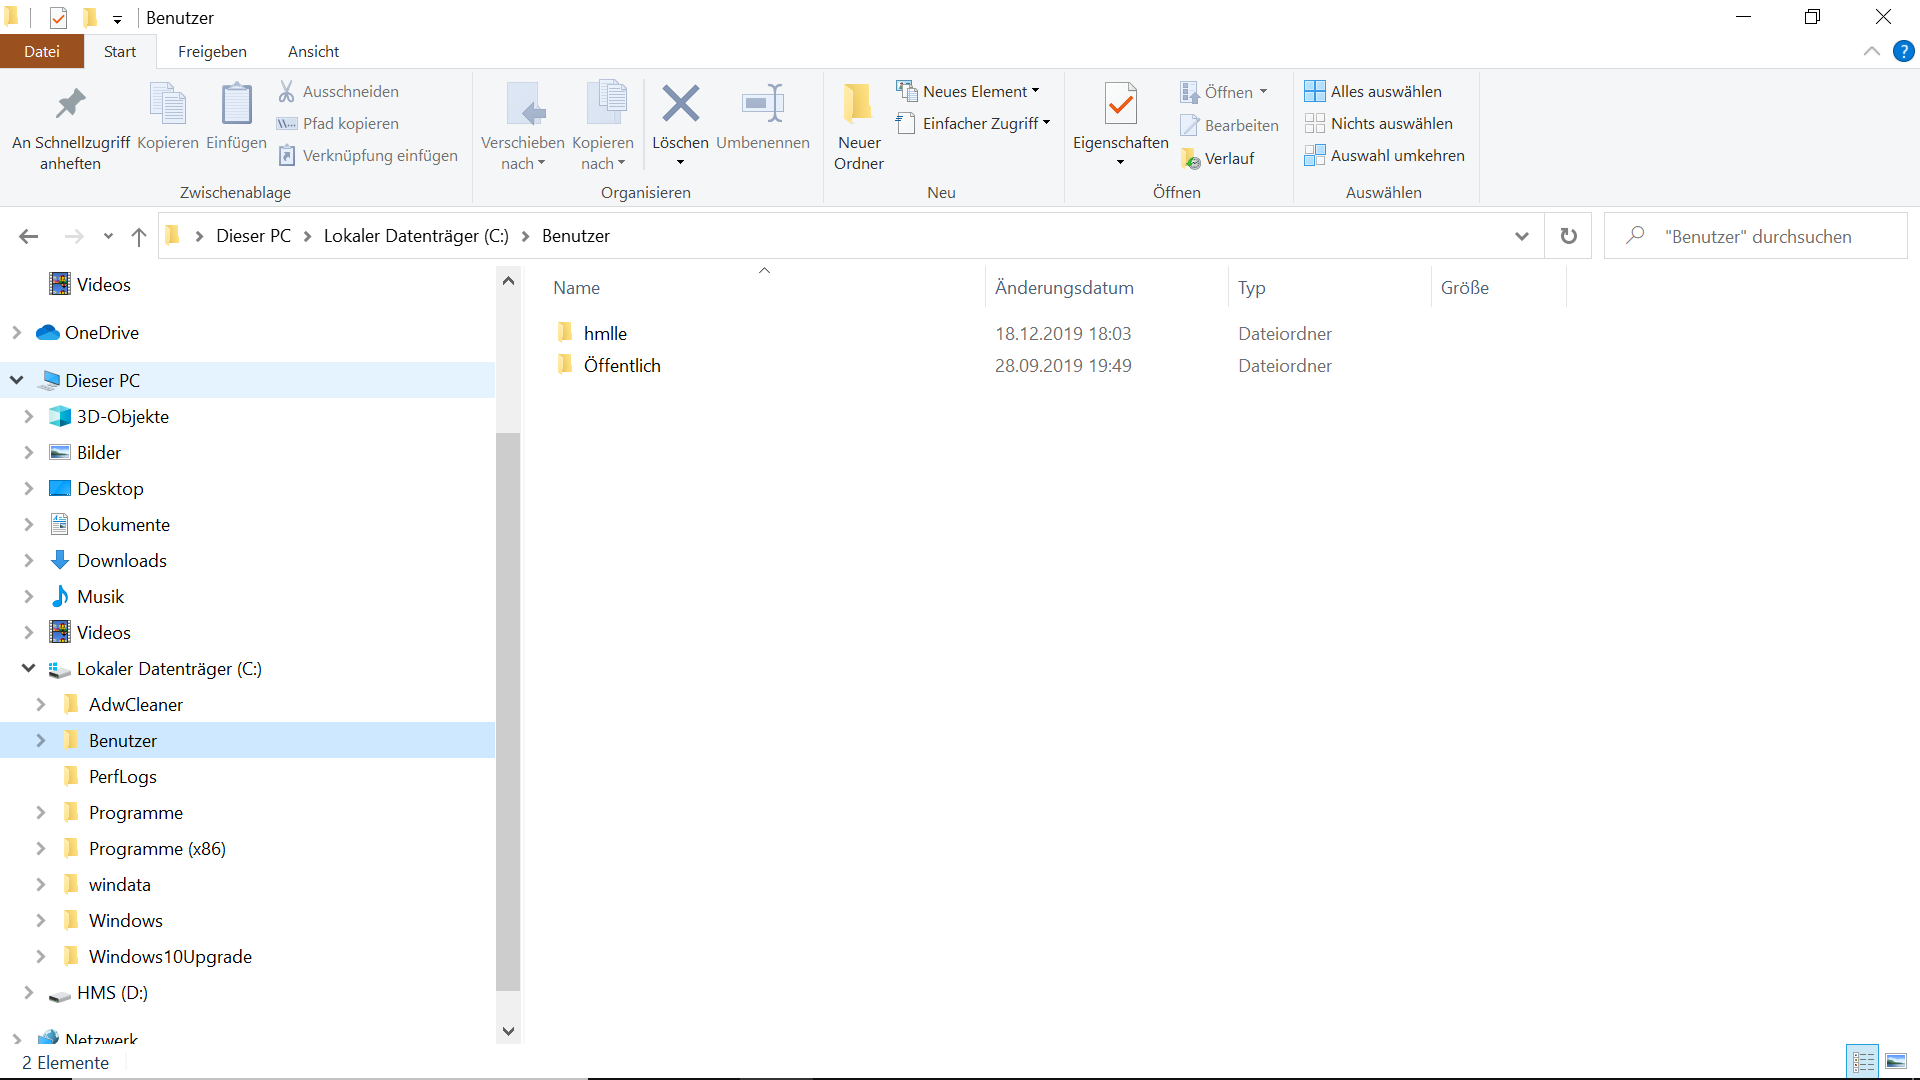Click Alles auswählen in ribbon

[1373, 91]
